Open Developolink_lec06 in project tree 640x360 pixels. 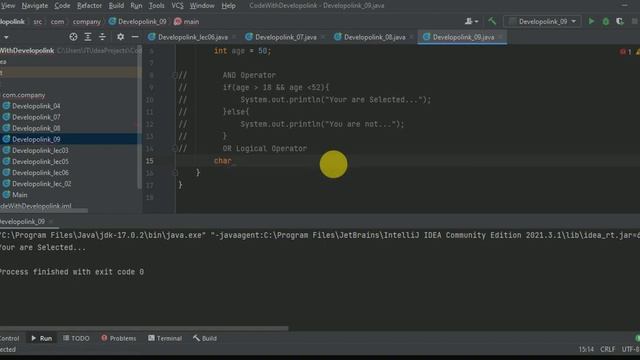tap(40, 173)
